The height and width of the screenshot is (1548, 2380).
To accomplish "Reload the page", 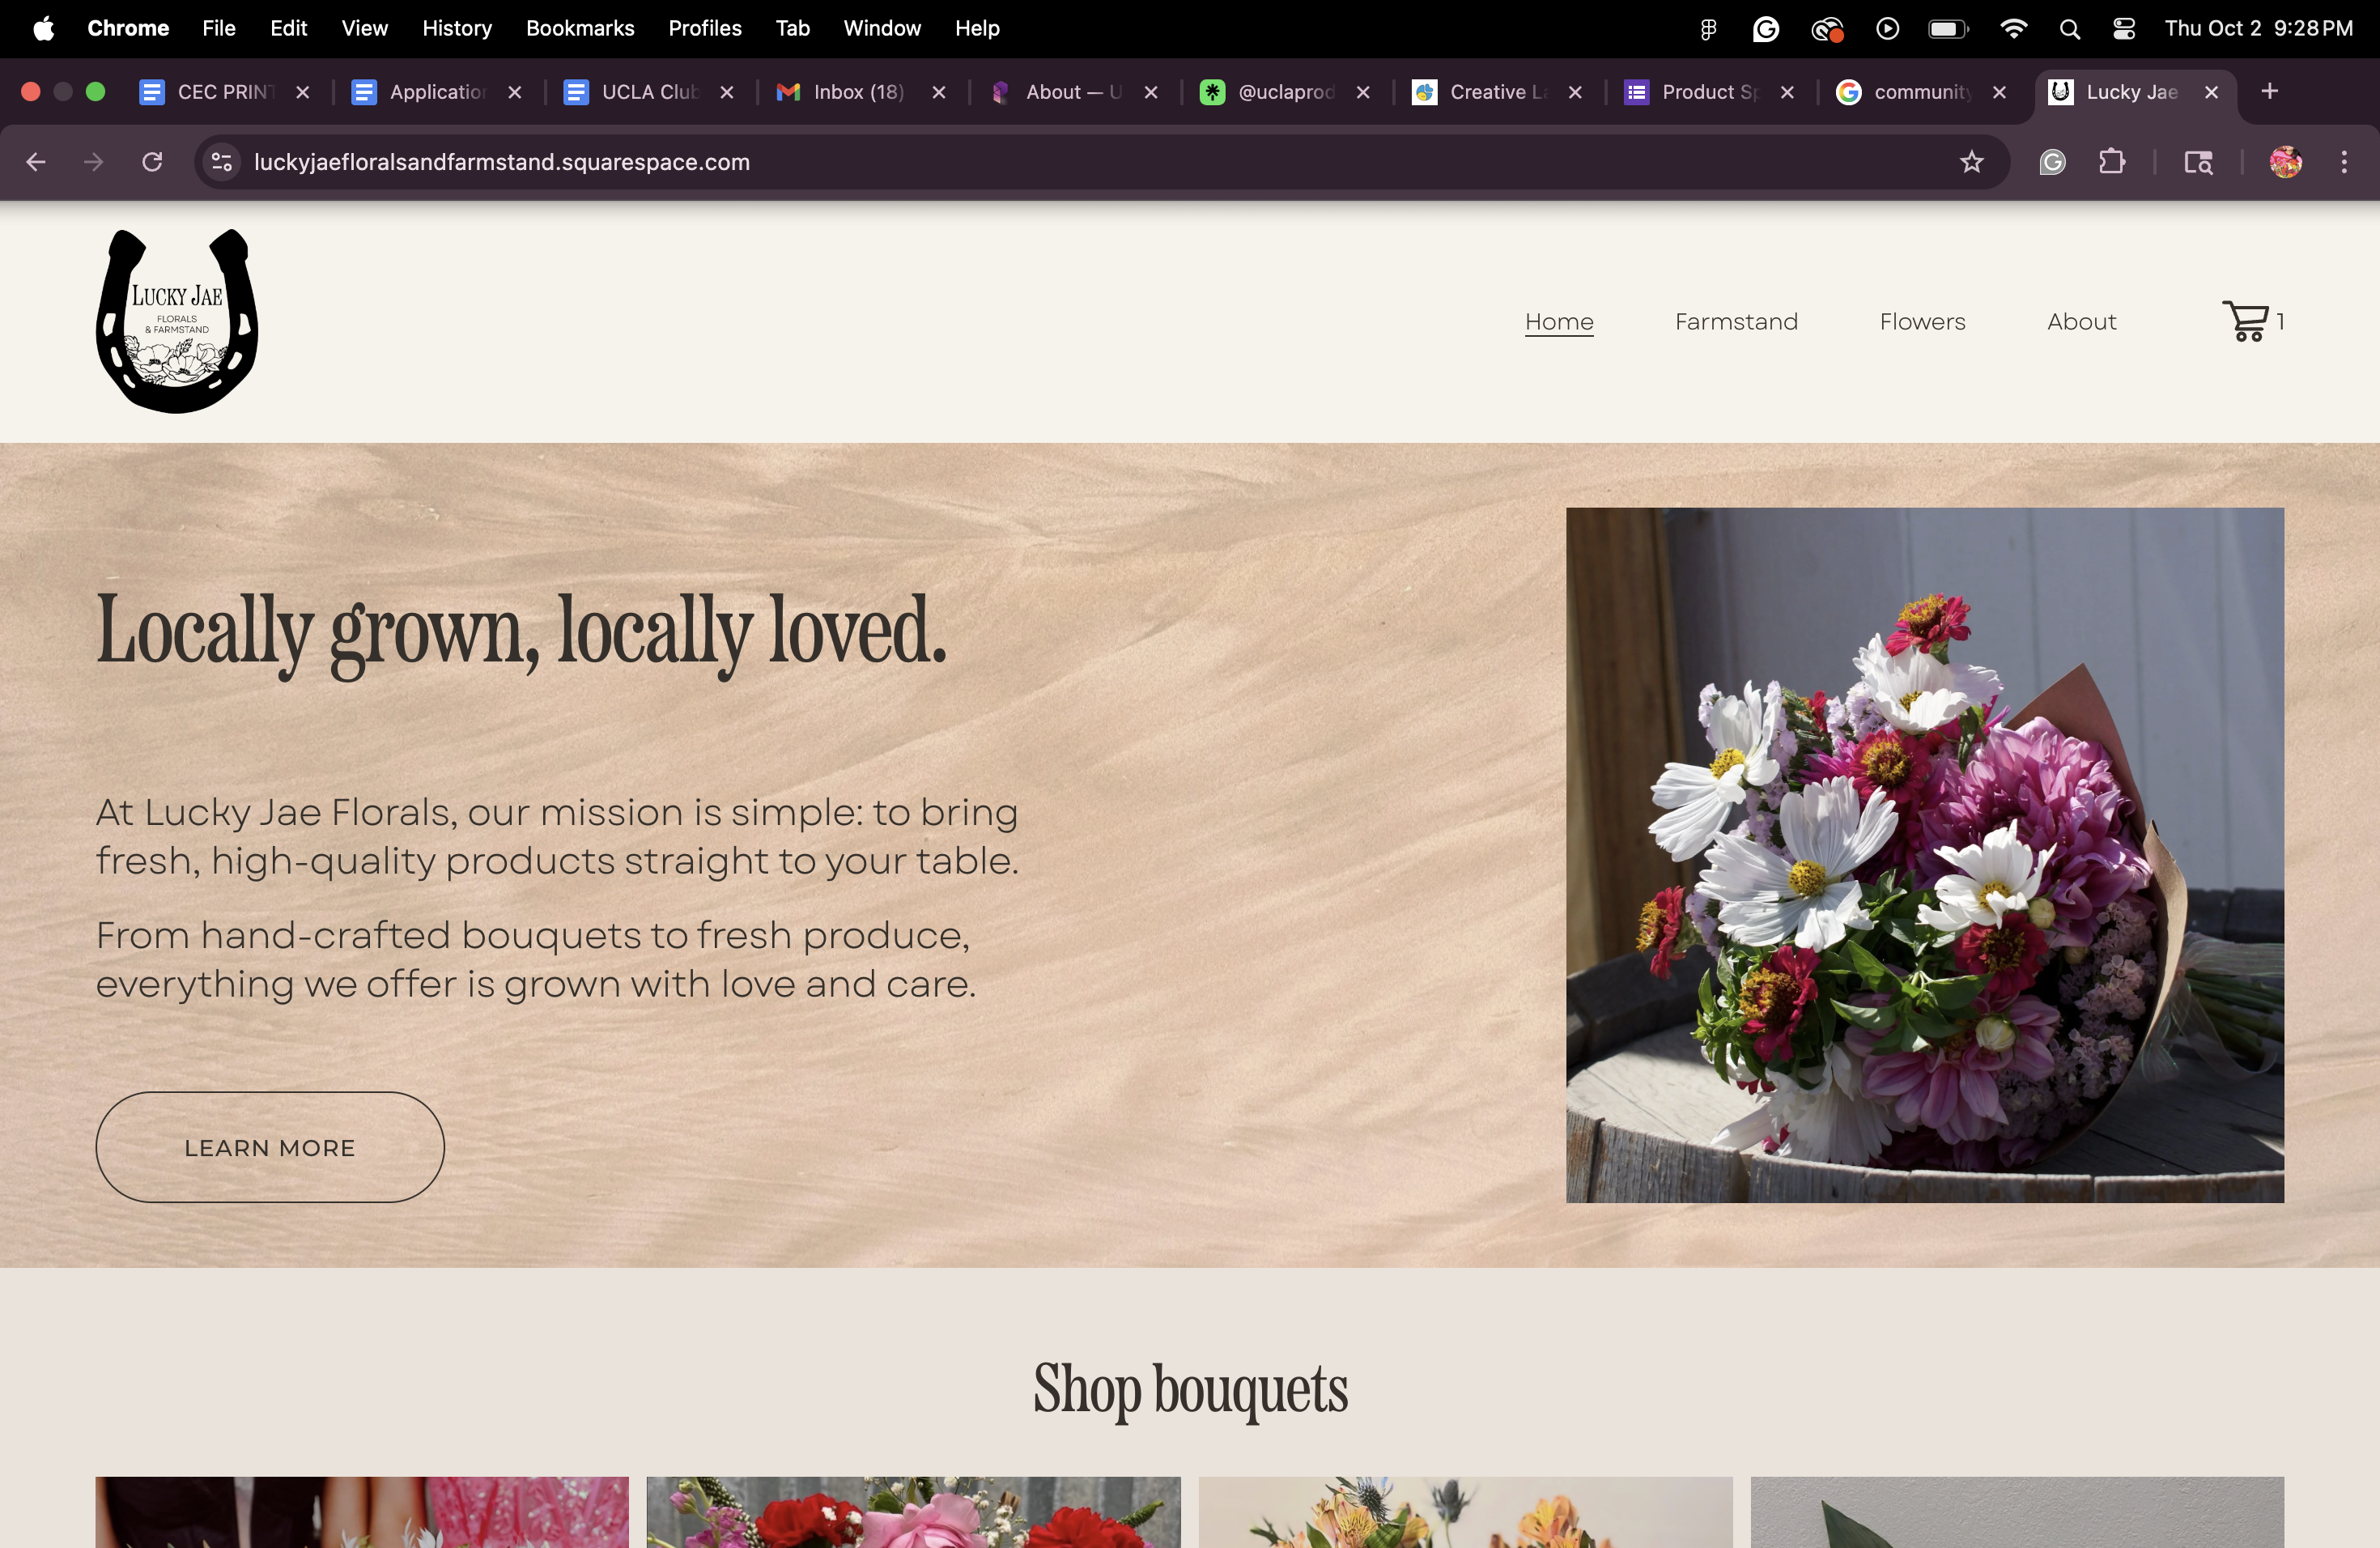I will tap(152, 162).
